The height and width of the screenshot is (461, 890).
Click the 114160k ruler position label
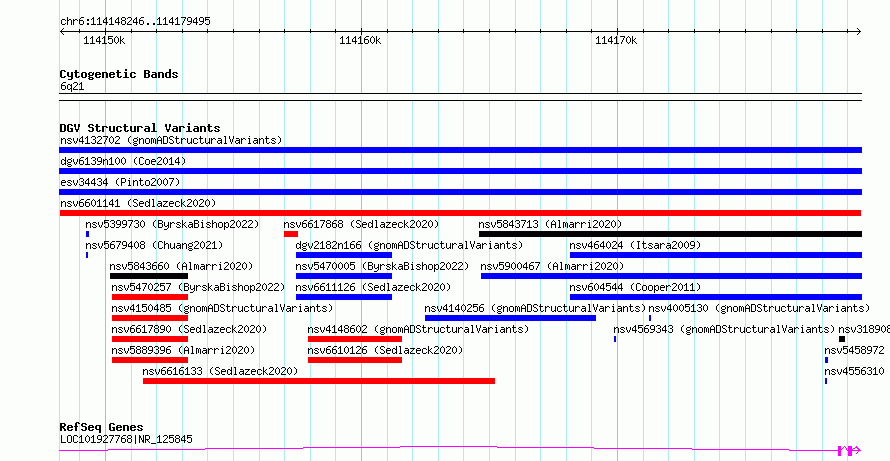(x=360, y=40)
